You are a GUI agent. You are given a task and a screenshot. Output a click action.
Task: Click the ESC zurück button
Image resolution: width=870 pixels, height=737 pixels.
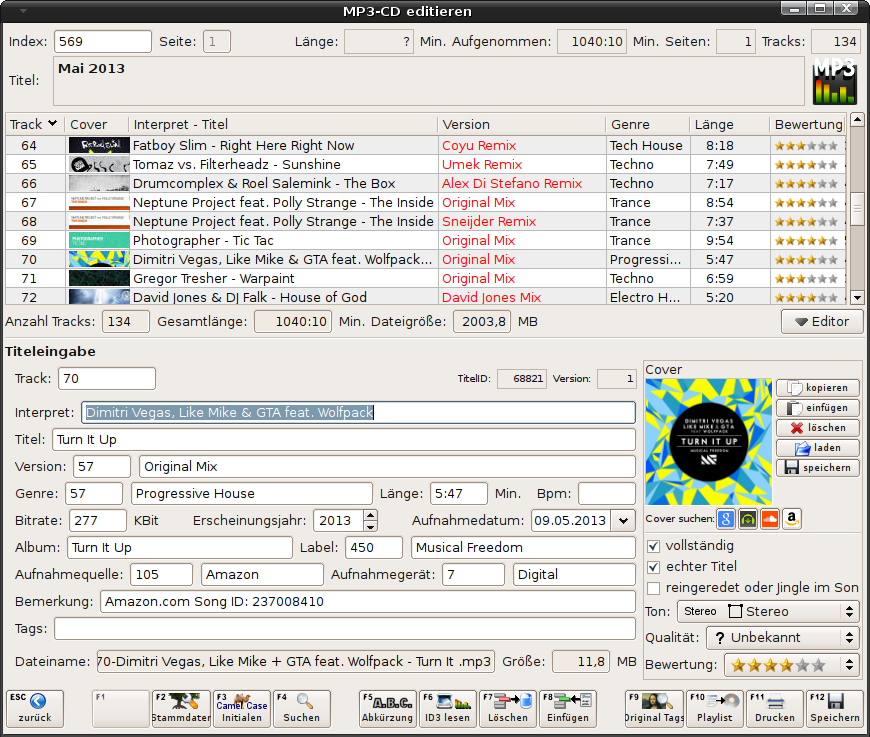(x=35, y=708)
